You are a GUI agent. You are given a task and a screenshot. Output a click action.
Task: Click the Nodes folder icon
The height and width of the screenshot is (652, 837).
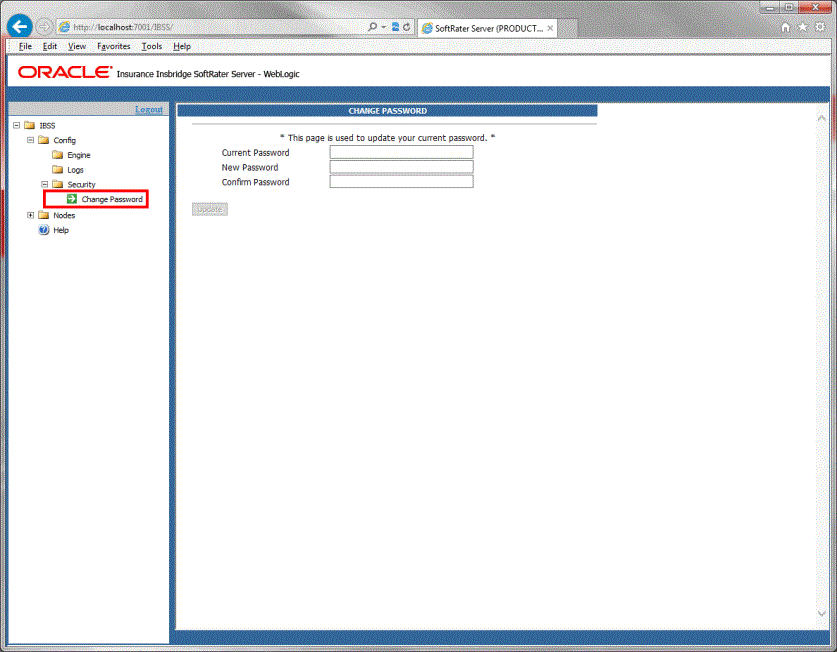coord(44,215)
